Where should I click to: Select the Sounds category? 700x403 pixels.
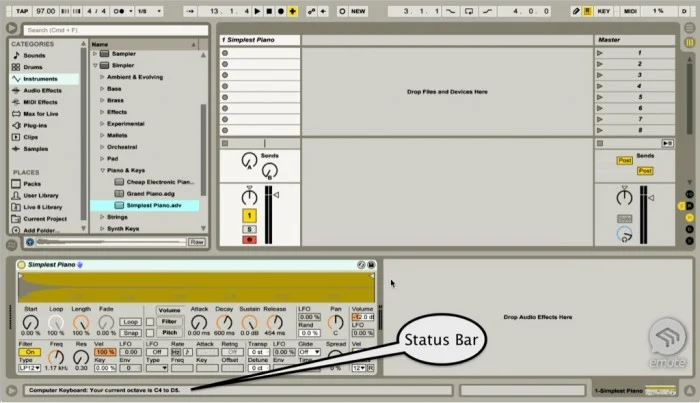pos(34,55)
